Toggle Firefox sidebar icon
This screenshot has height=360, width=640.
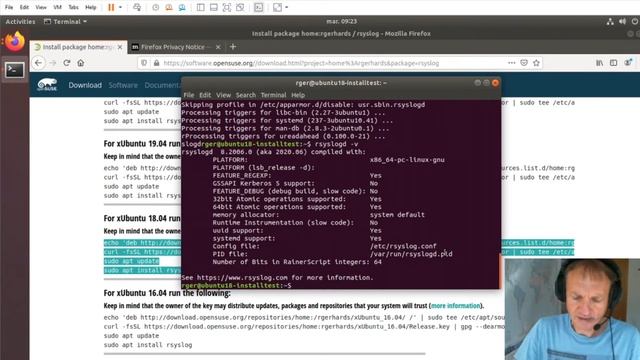pos(613,63)
